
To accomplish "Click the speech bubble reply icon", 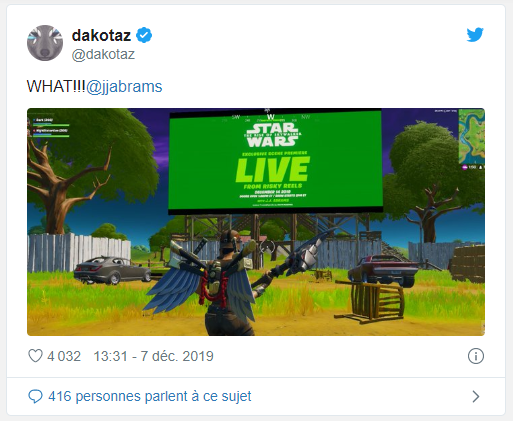I will coord(35,396).
